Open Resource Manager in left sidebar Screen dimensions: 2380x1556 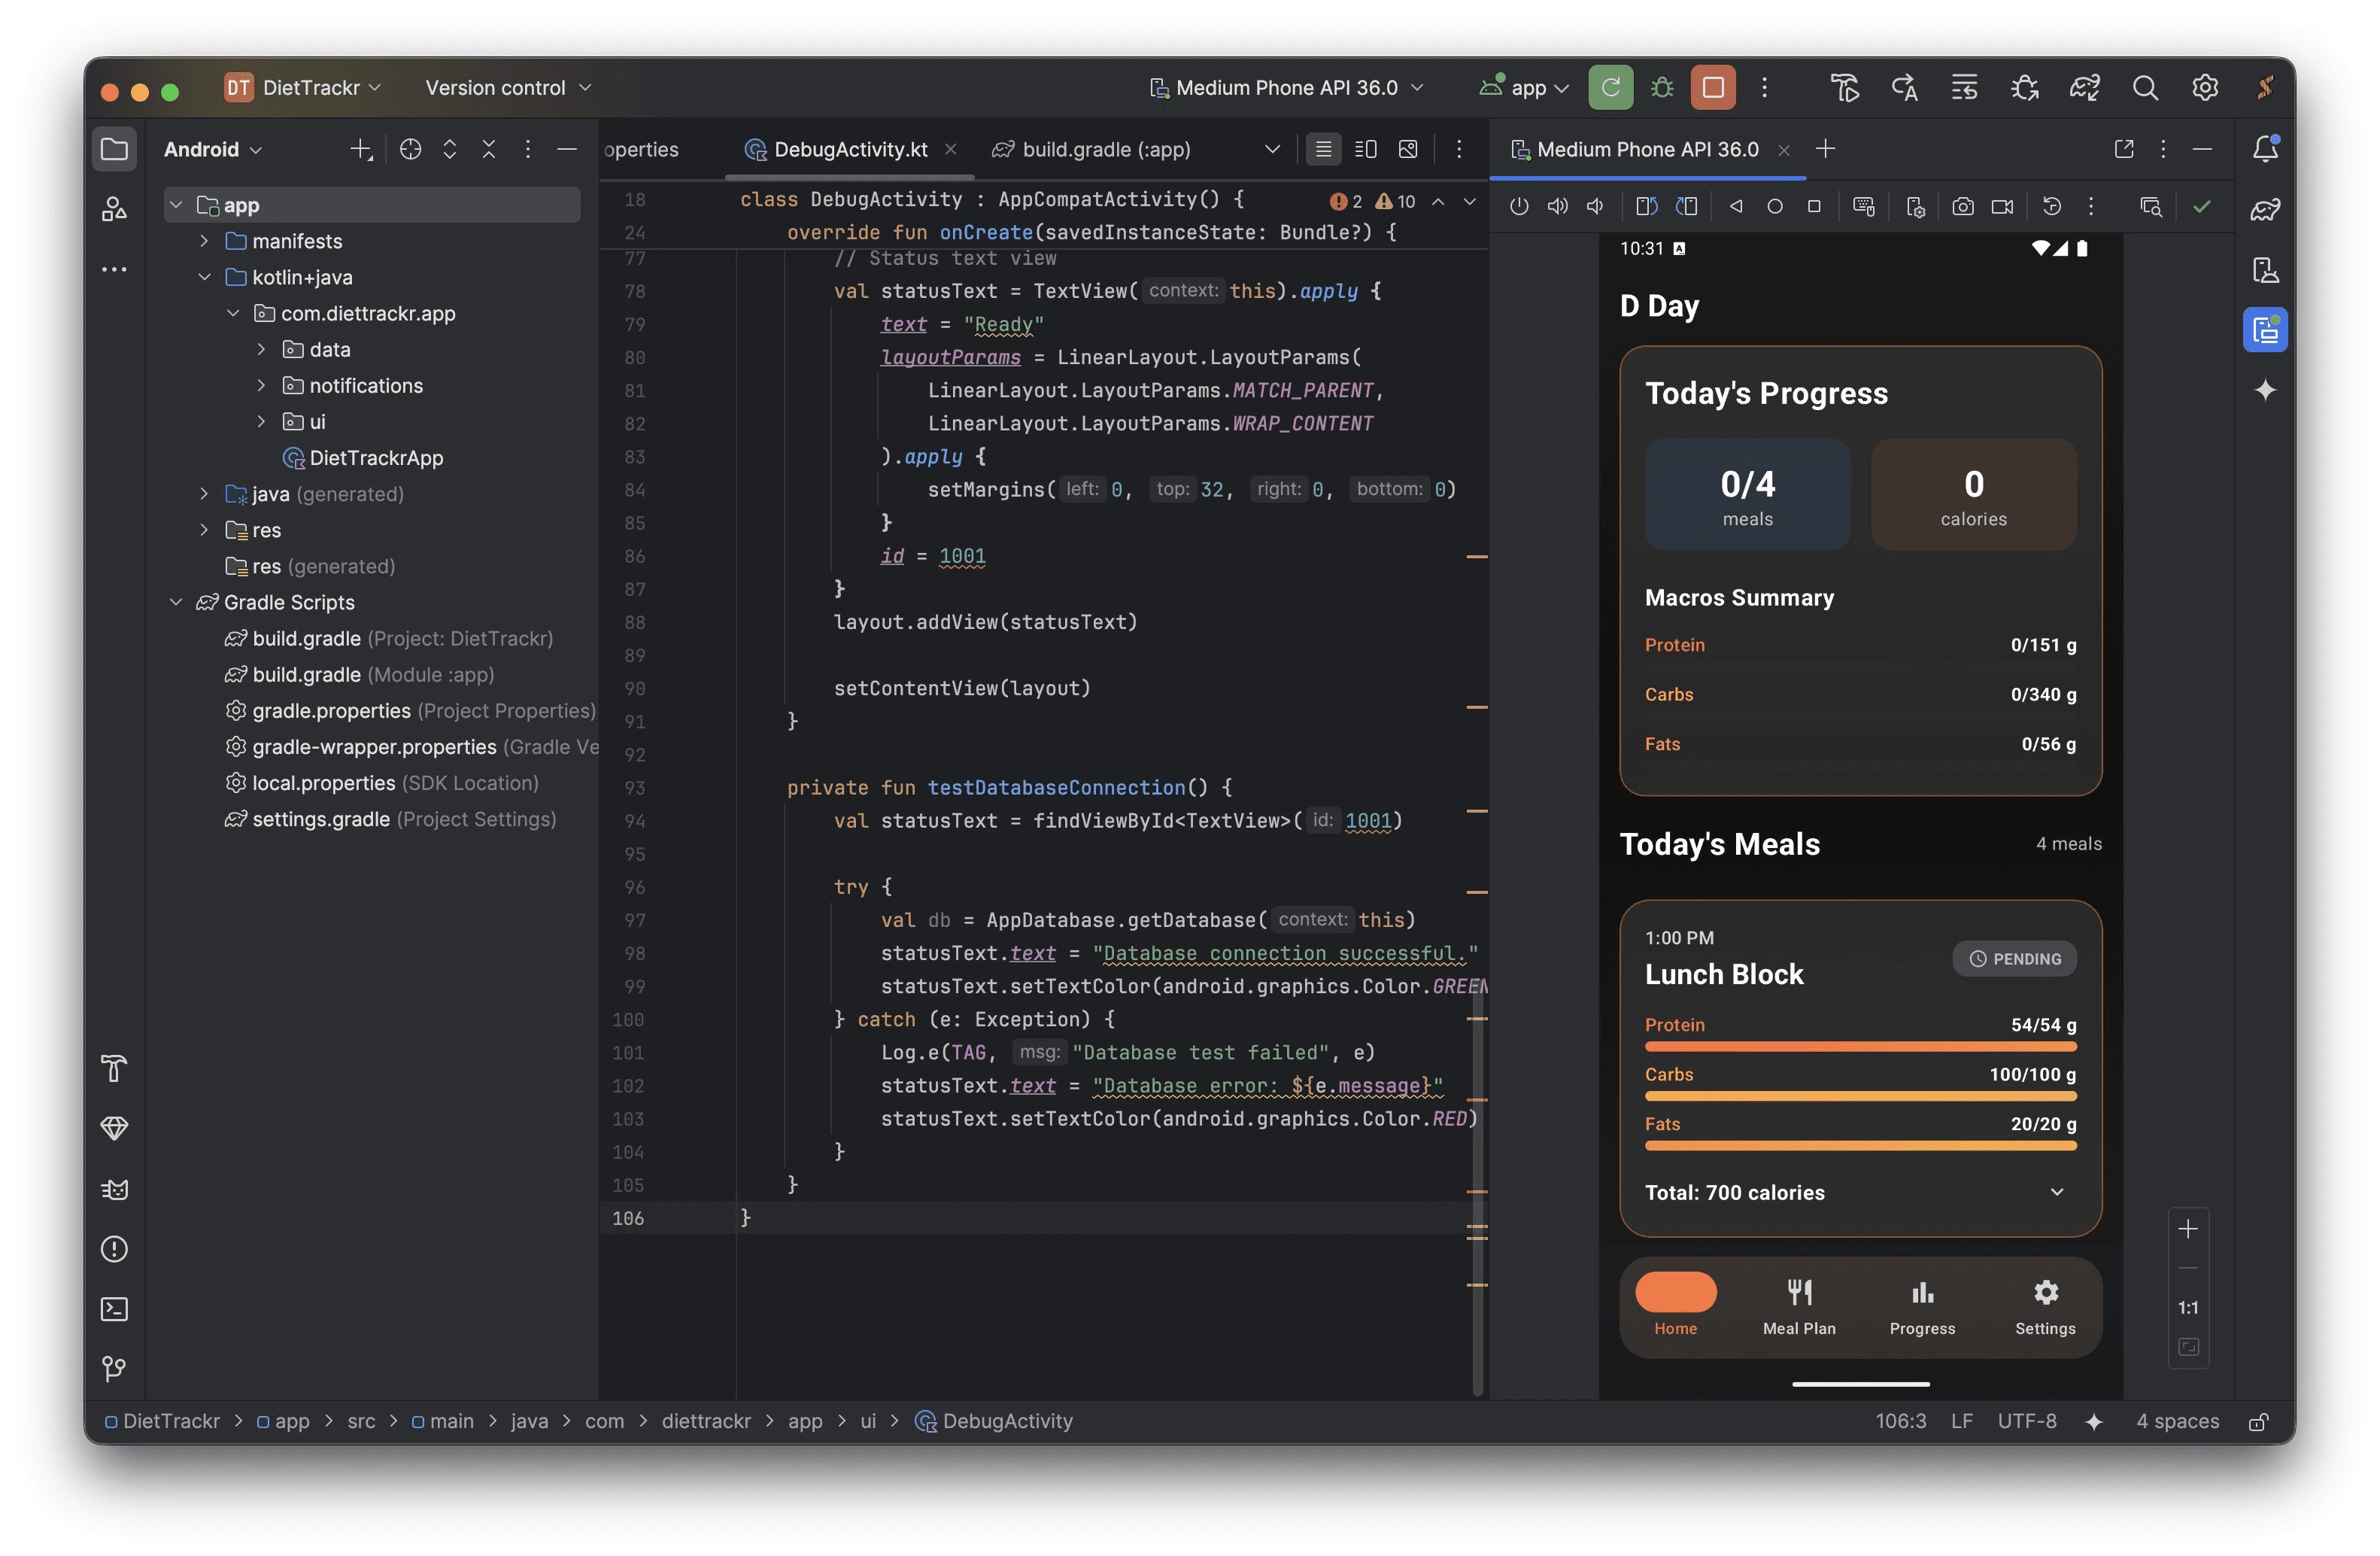point(114,208)
